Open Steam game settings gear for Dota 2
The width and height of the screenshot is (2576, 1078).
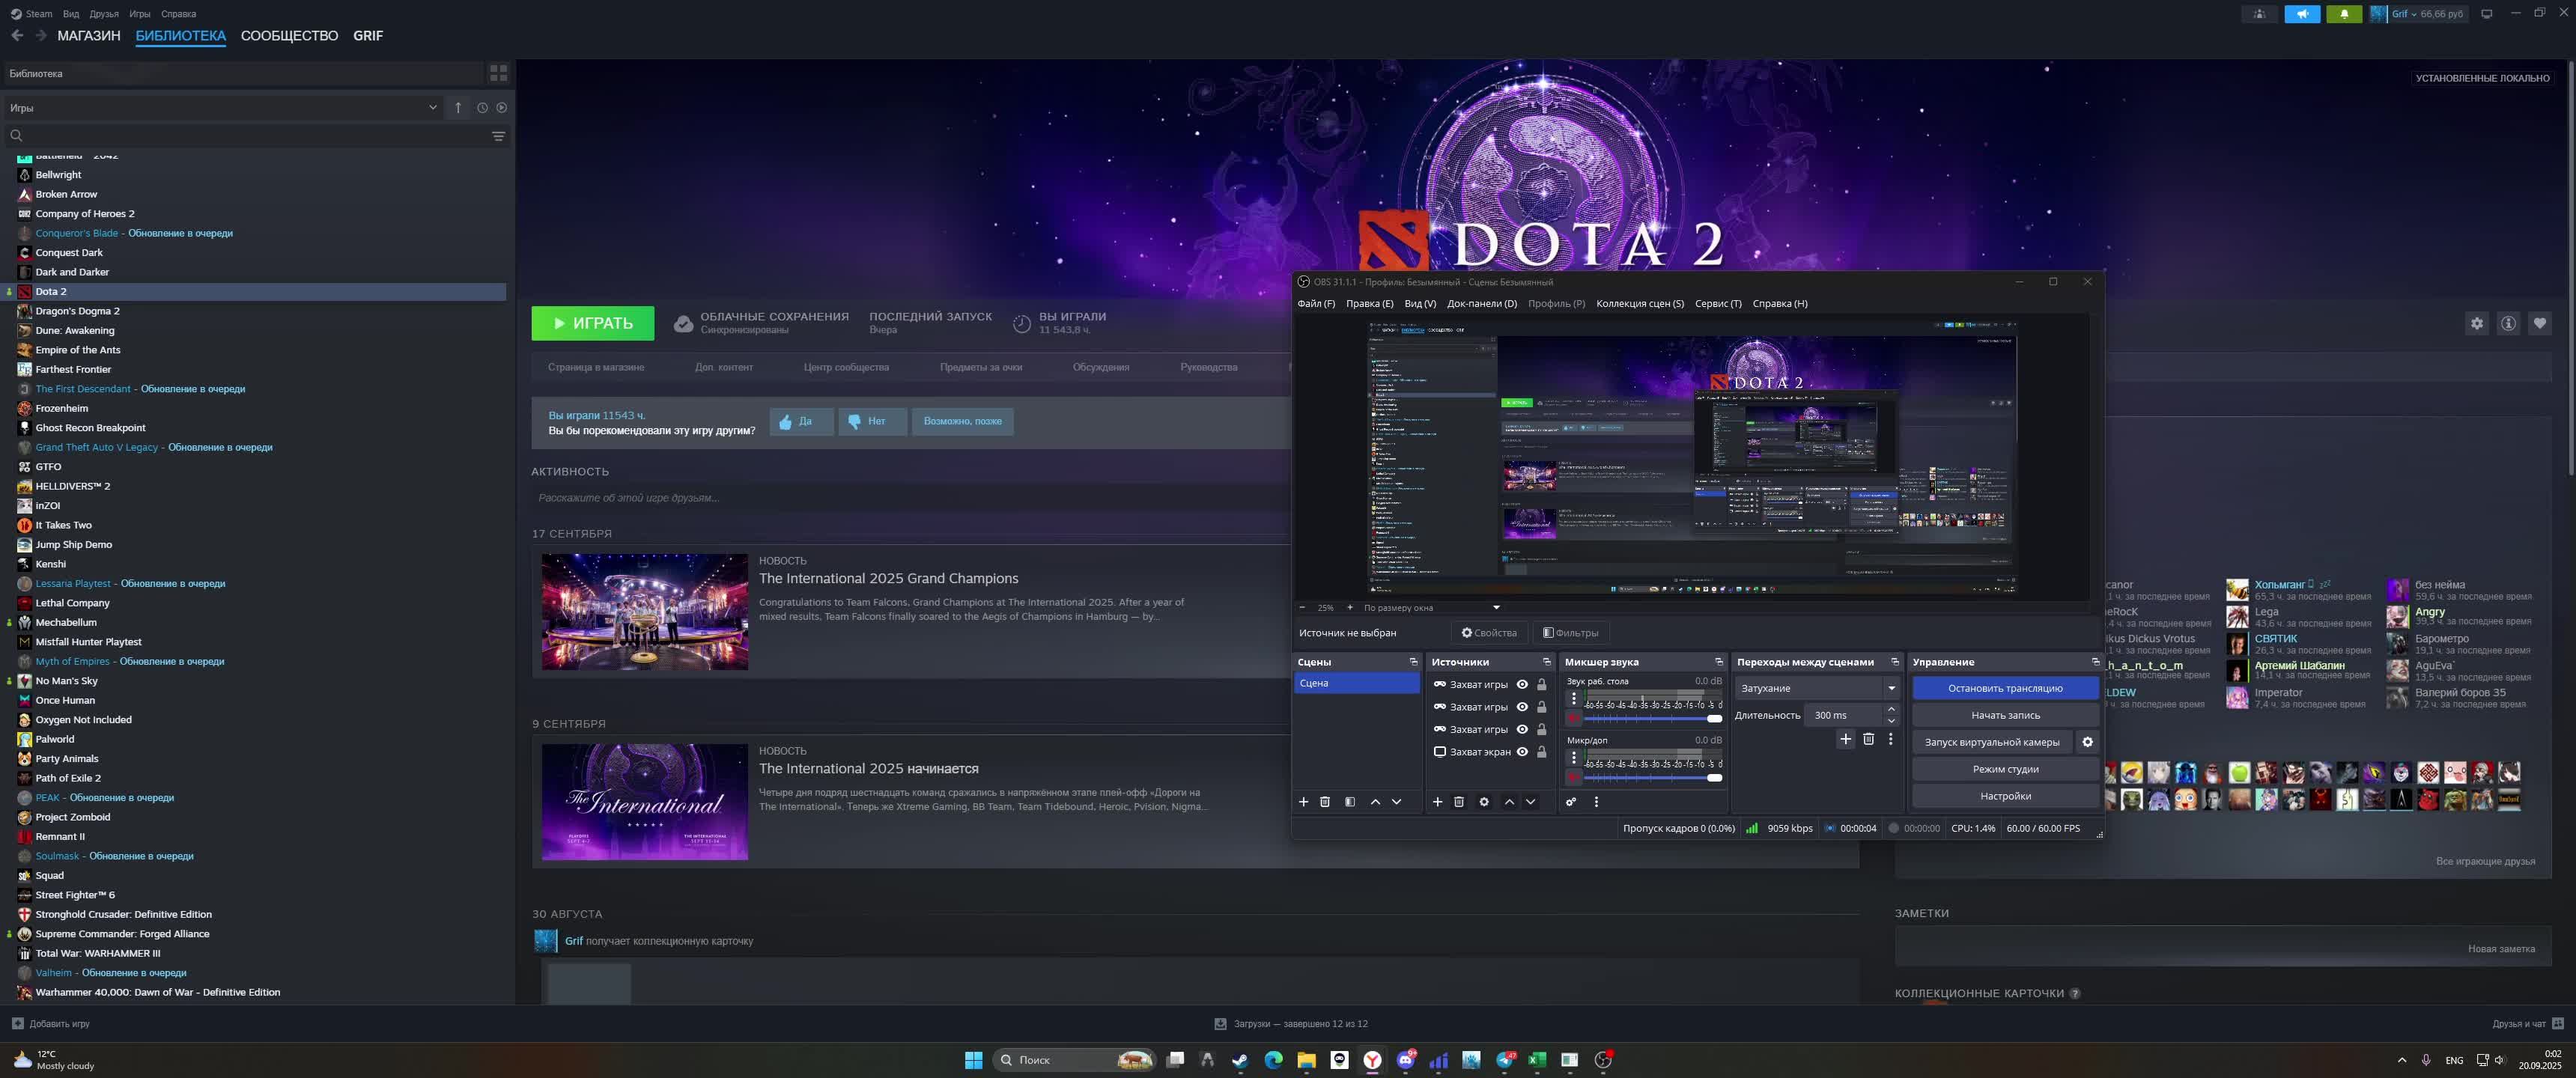click(2476, 323)
